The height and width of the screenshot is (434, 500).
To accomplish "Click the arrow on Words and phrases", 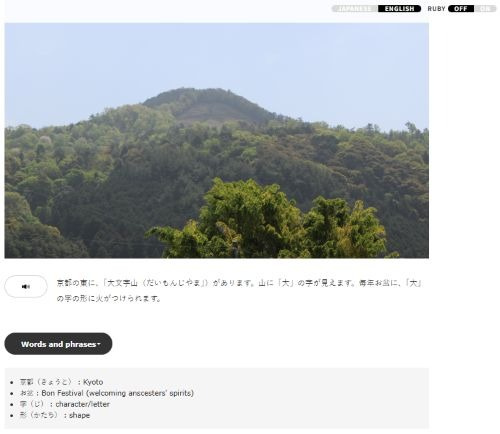I will pos(99,344).
